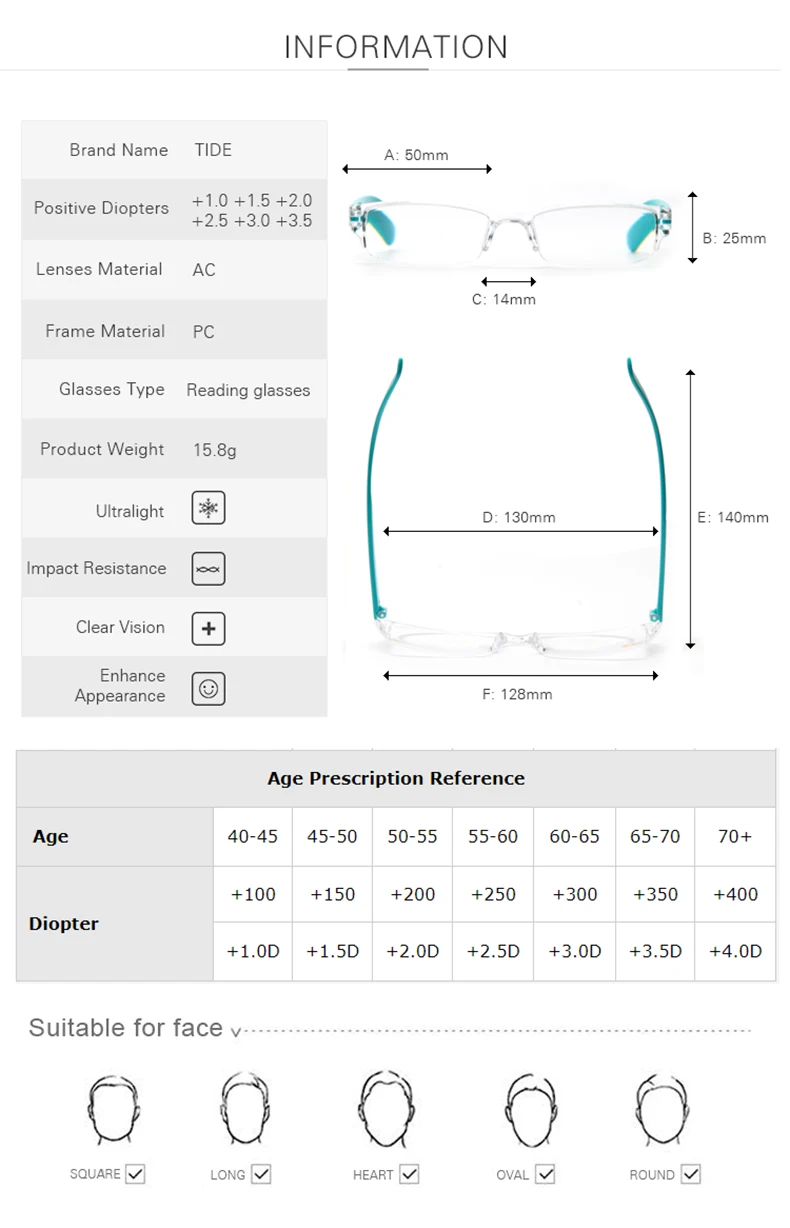Click the INFORMATION heading
The image size is (790, 1228).
tap(396, 47)
